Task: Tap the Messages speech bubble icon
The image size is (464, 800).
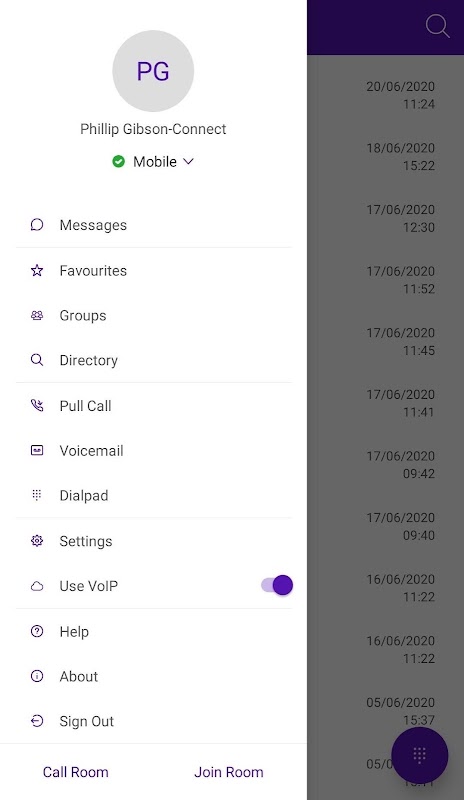Action: click(37, 225)
